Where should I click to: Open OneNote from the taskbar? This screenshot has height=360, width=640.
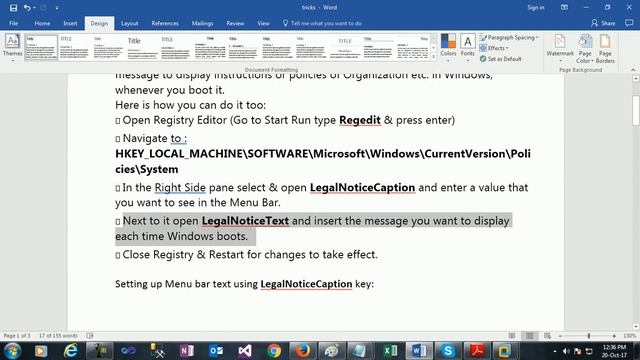pyautogui.click(x=187, y=351)
